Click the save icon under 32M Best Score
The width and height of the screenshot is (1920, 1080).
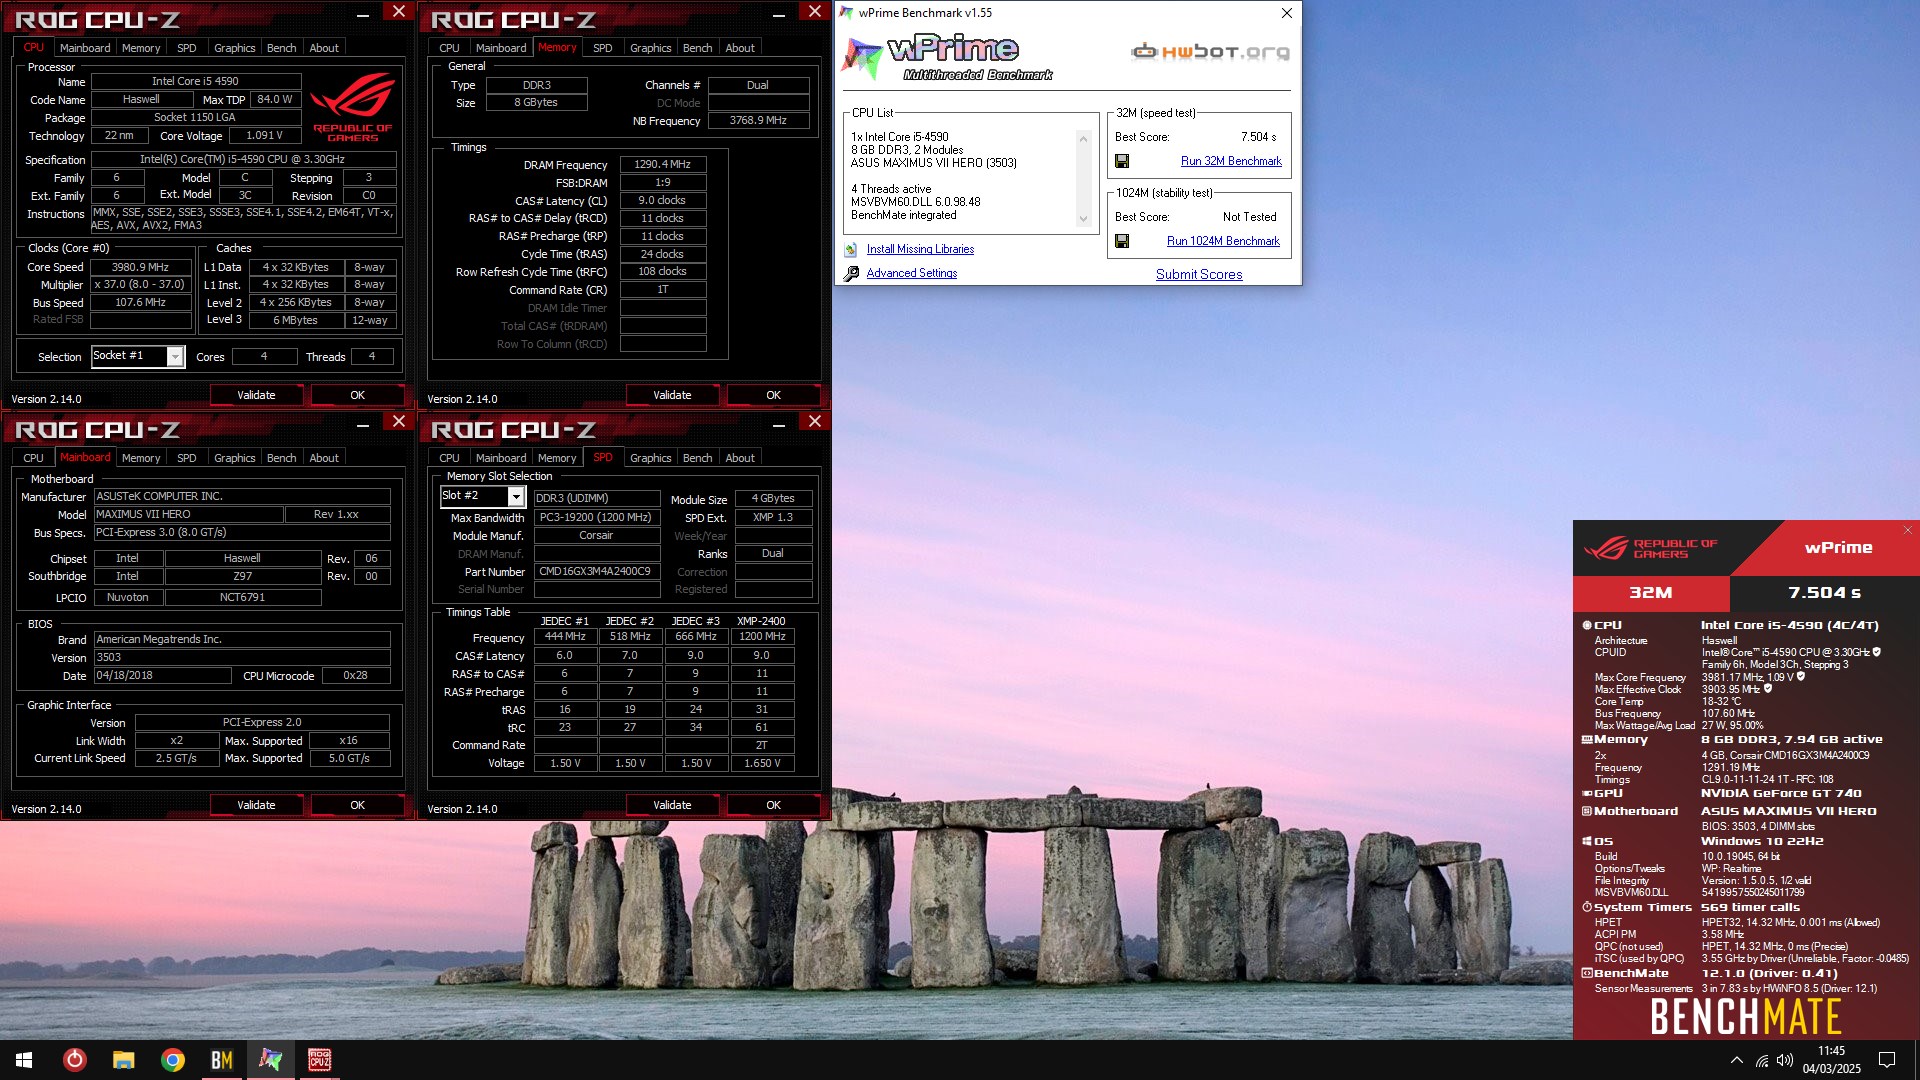coord(1122,161)
